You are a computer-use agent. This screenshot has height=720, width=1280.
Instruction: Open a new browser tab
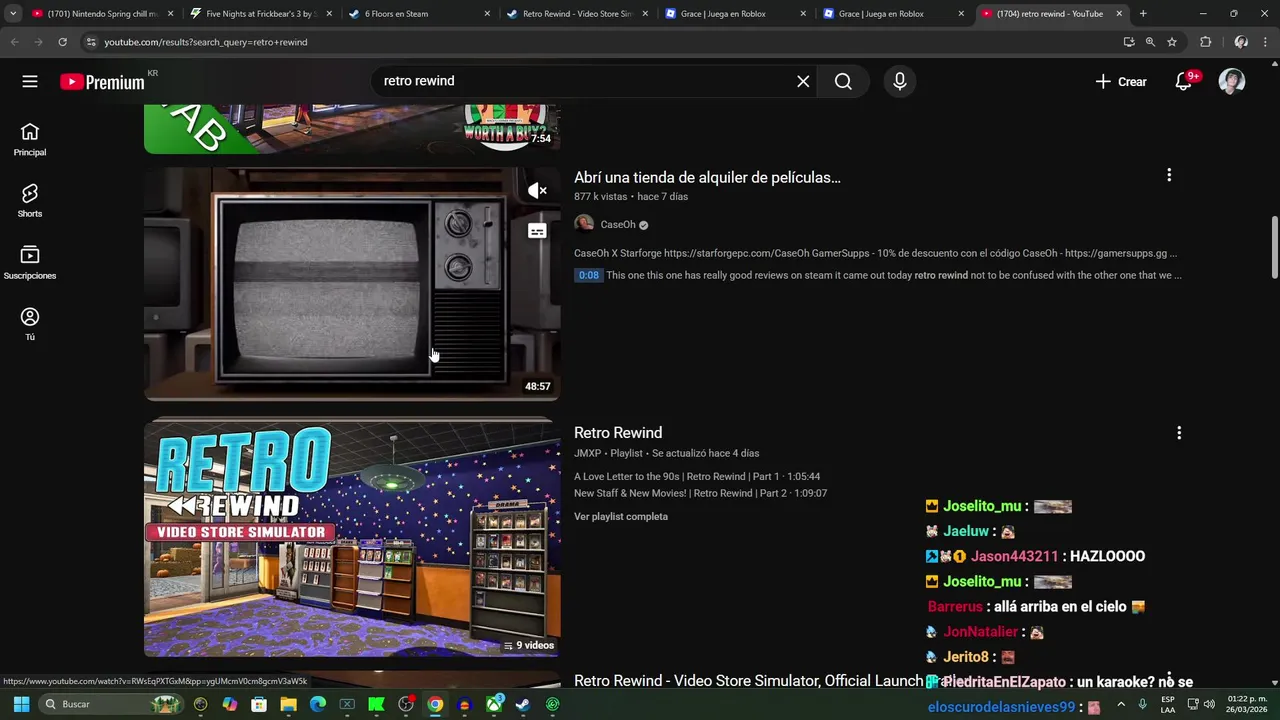[1143, 14]
